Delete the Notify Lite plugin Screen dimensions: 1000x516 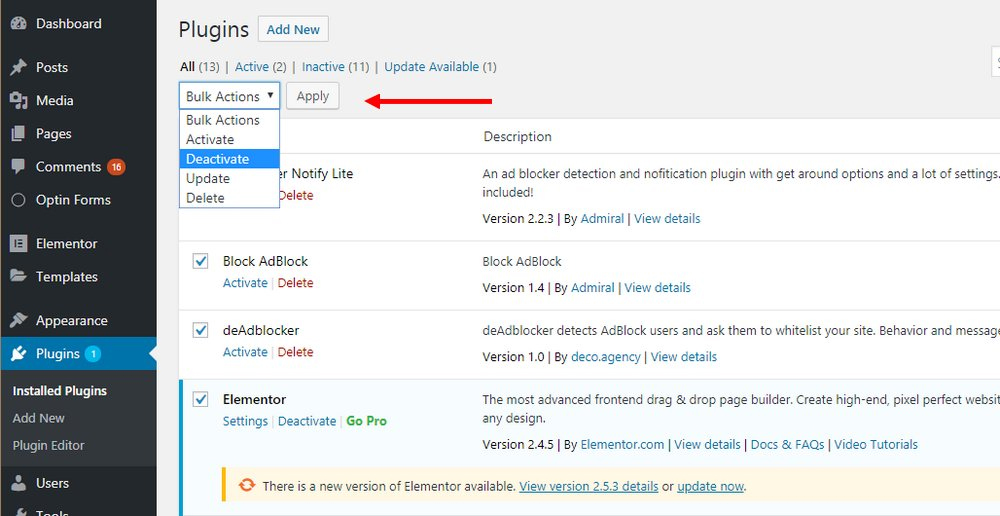[296, 195]
